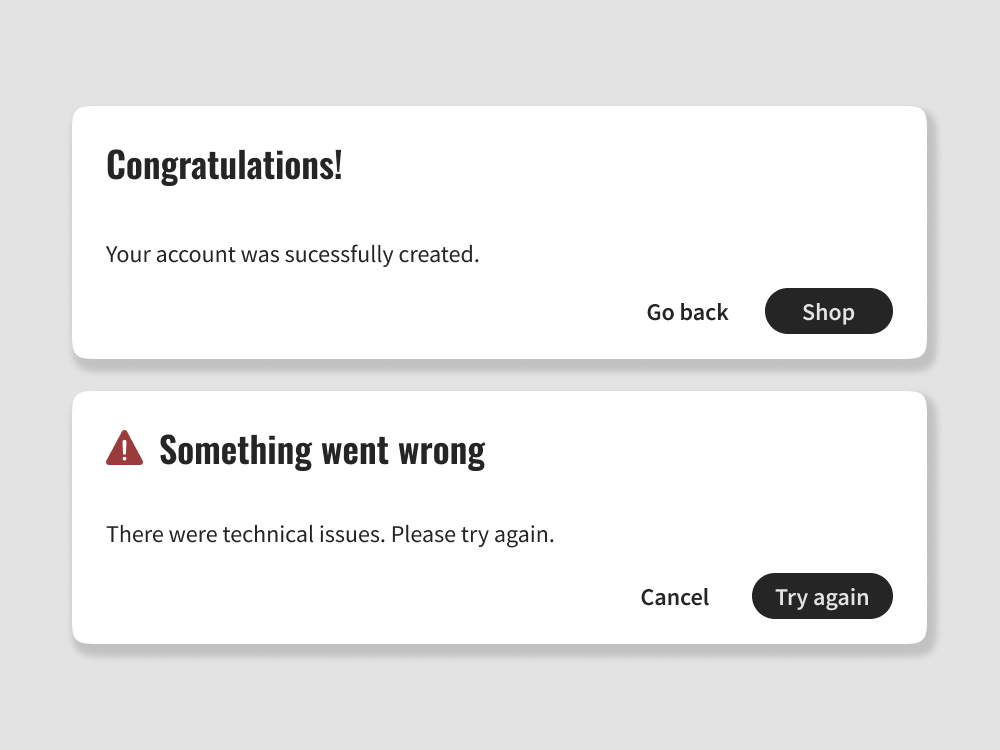Click the word "try" in error body text

pyautogui.click(x=474, y=535)
